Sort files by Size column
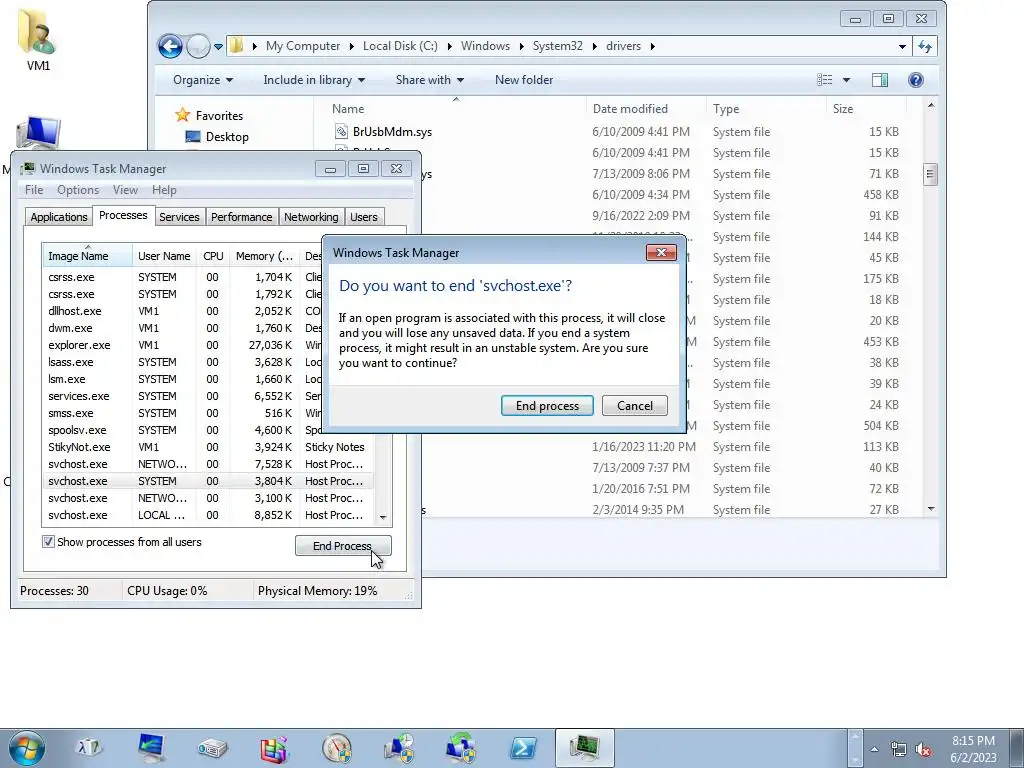The height and width of the screenshot is (768, 1024). click(x=866, y=108)
